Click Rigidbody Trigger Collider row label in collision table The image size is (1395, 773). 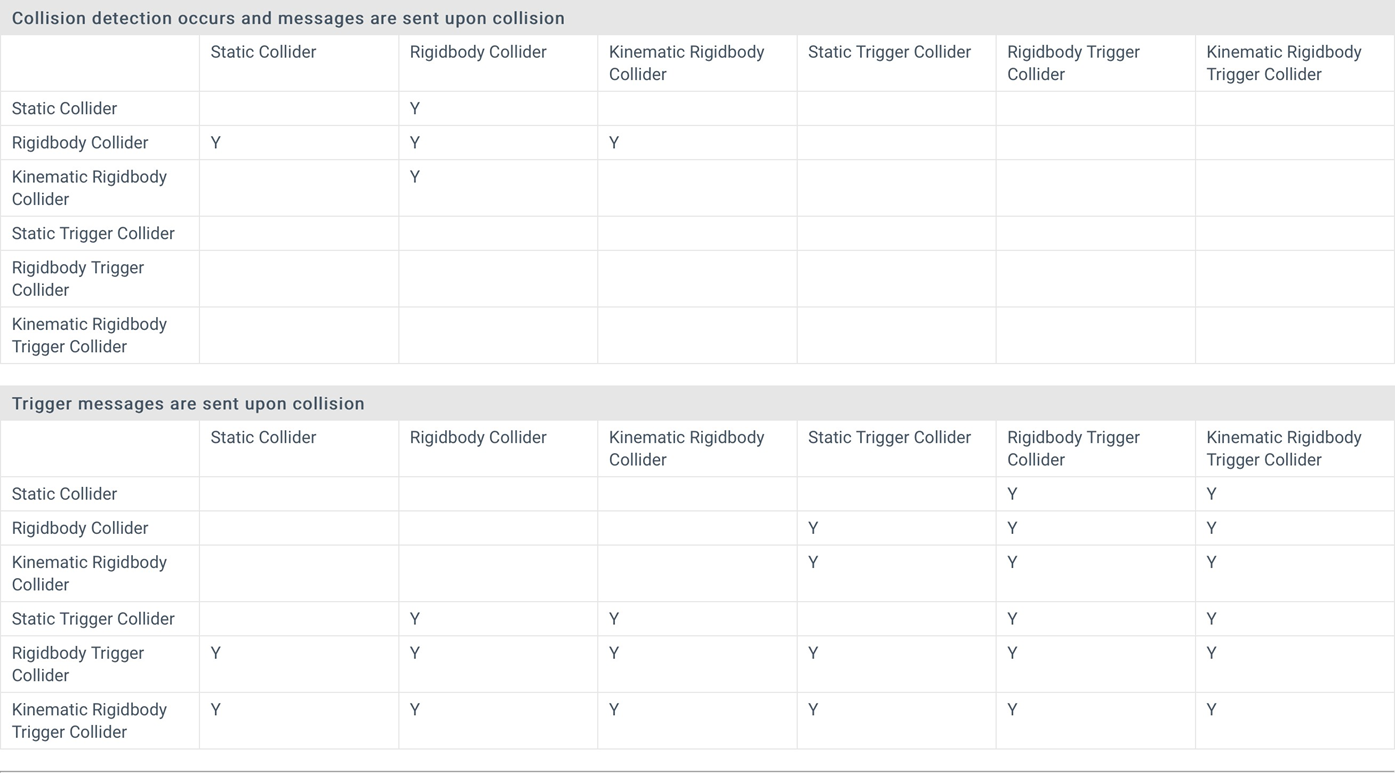78,279
